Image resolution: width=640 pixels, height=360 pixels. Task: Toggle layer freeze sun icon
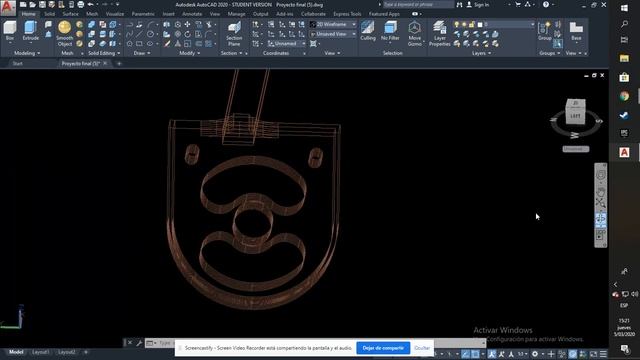tap(464, 24)
